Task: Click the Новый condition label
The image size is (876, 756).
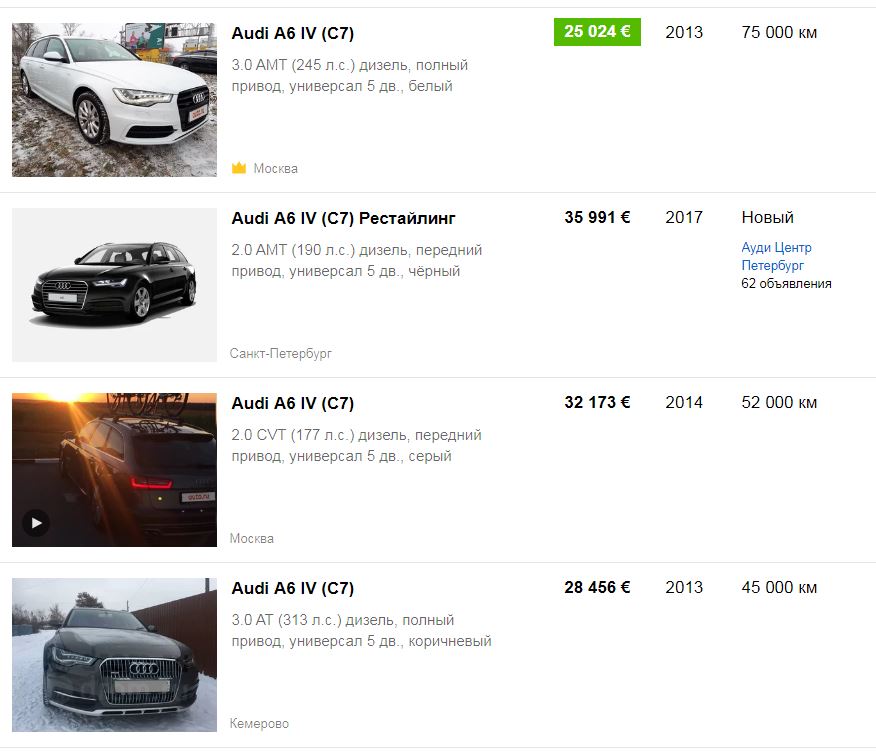Action: click(x=767, y=217)
